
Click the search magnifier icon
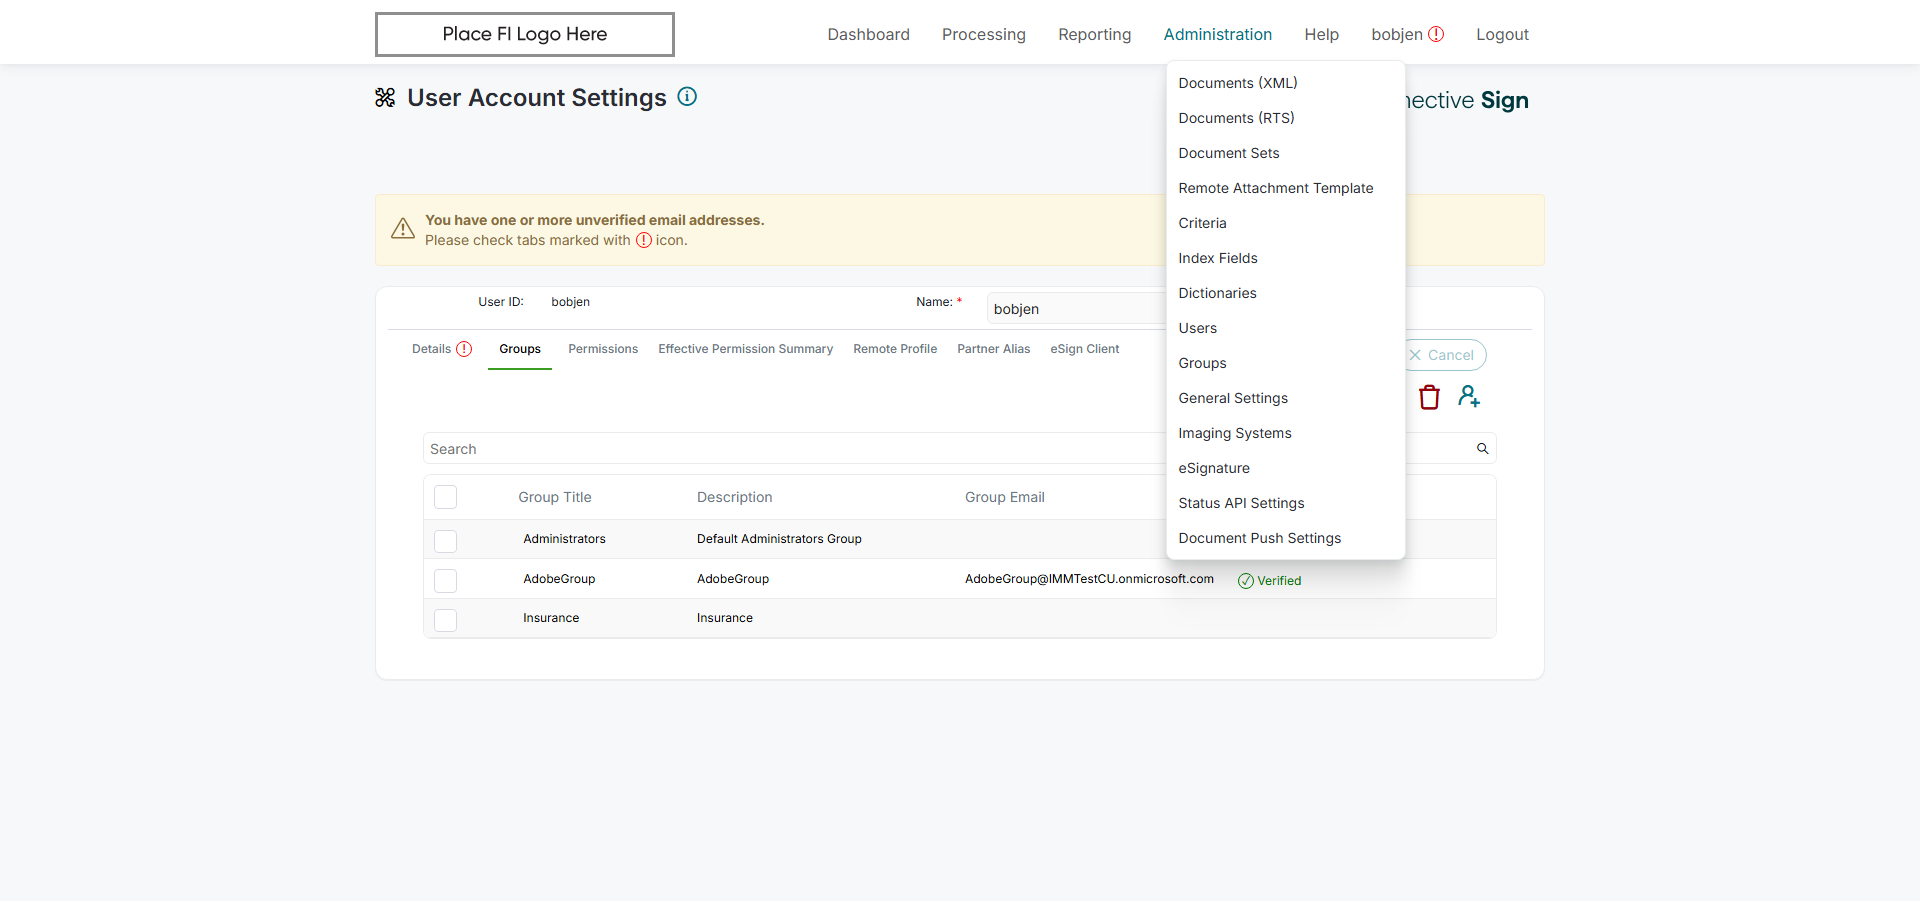(x=1482, y=449)
